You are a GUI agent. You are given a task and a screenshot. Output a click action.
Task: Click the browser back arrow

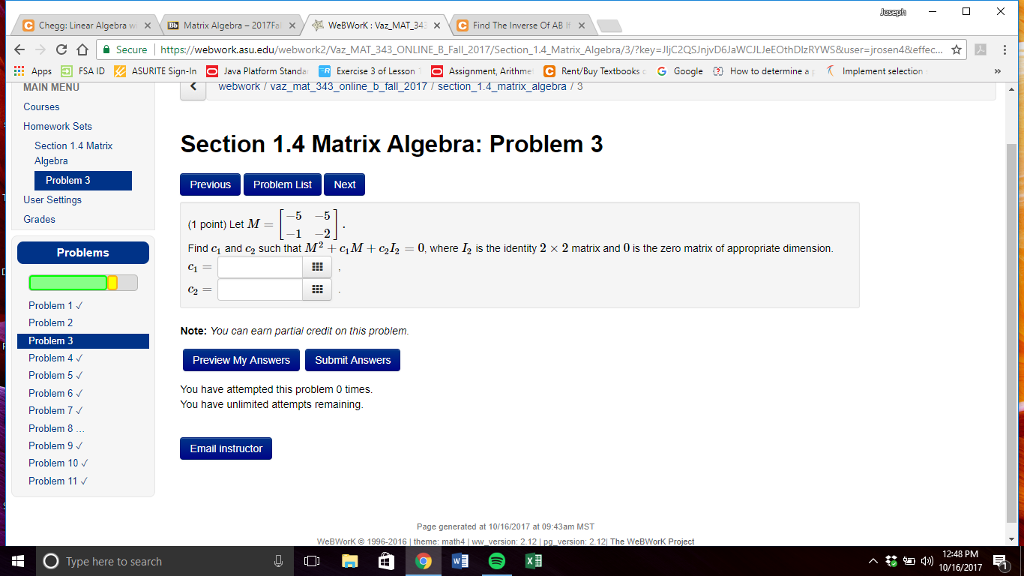18,47
